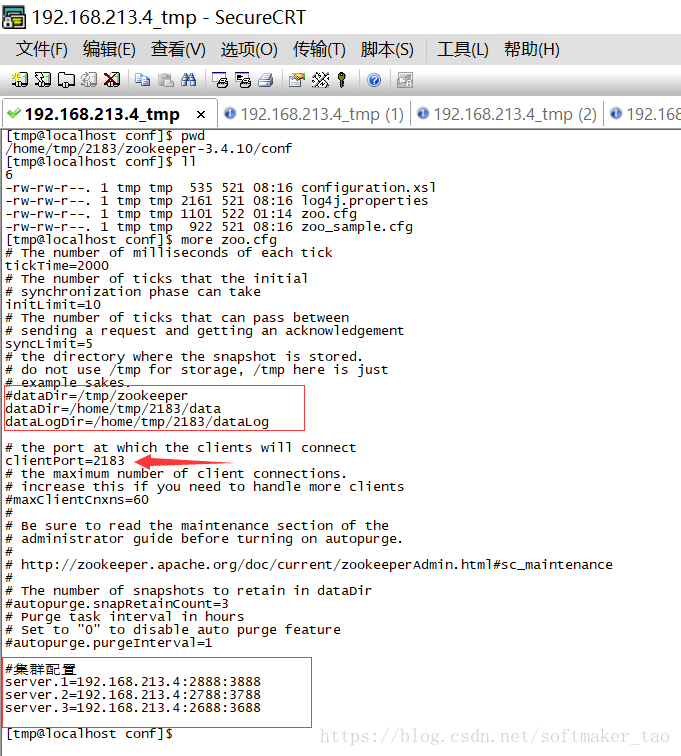
Task: Click the syncLimit=5 line
Action: [x=49, y=343]
